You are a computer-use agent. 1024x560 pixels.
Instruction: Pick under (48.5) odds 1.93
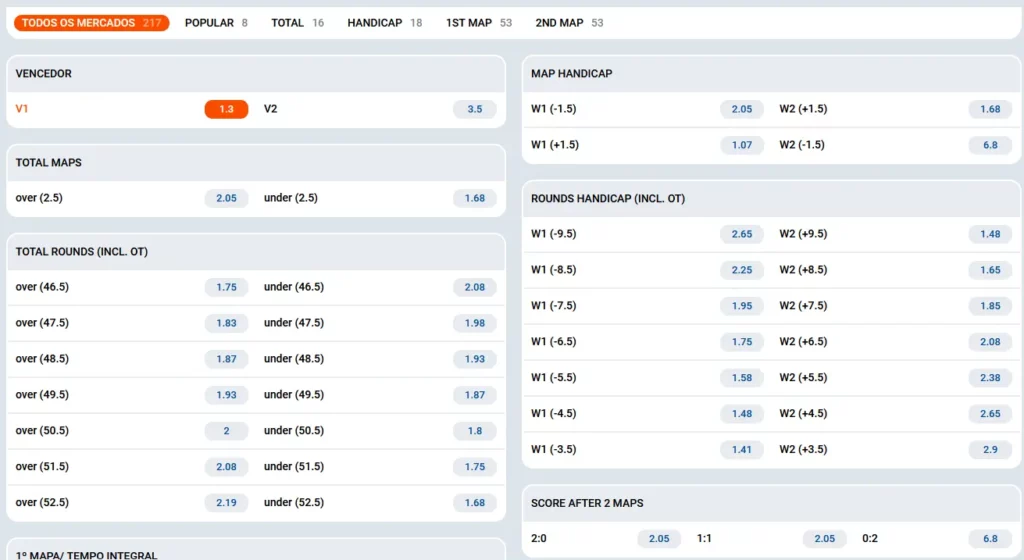(x=475, y=359)
